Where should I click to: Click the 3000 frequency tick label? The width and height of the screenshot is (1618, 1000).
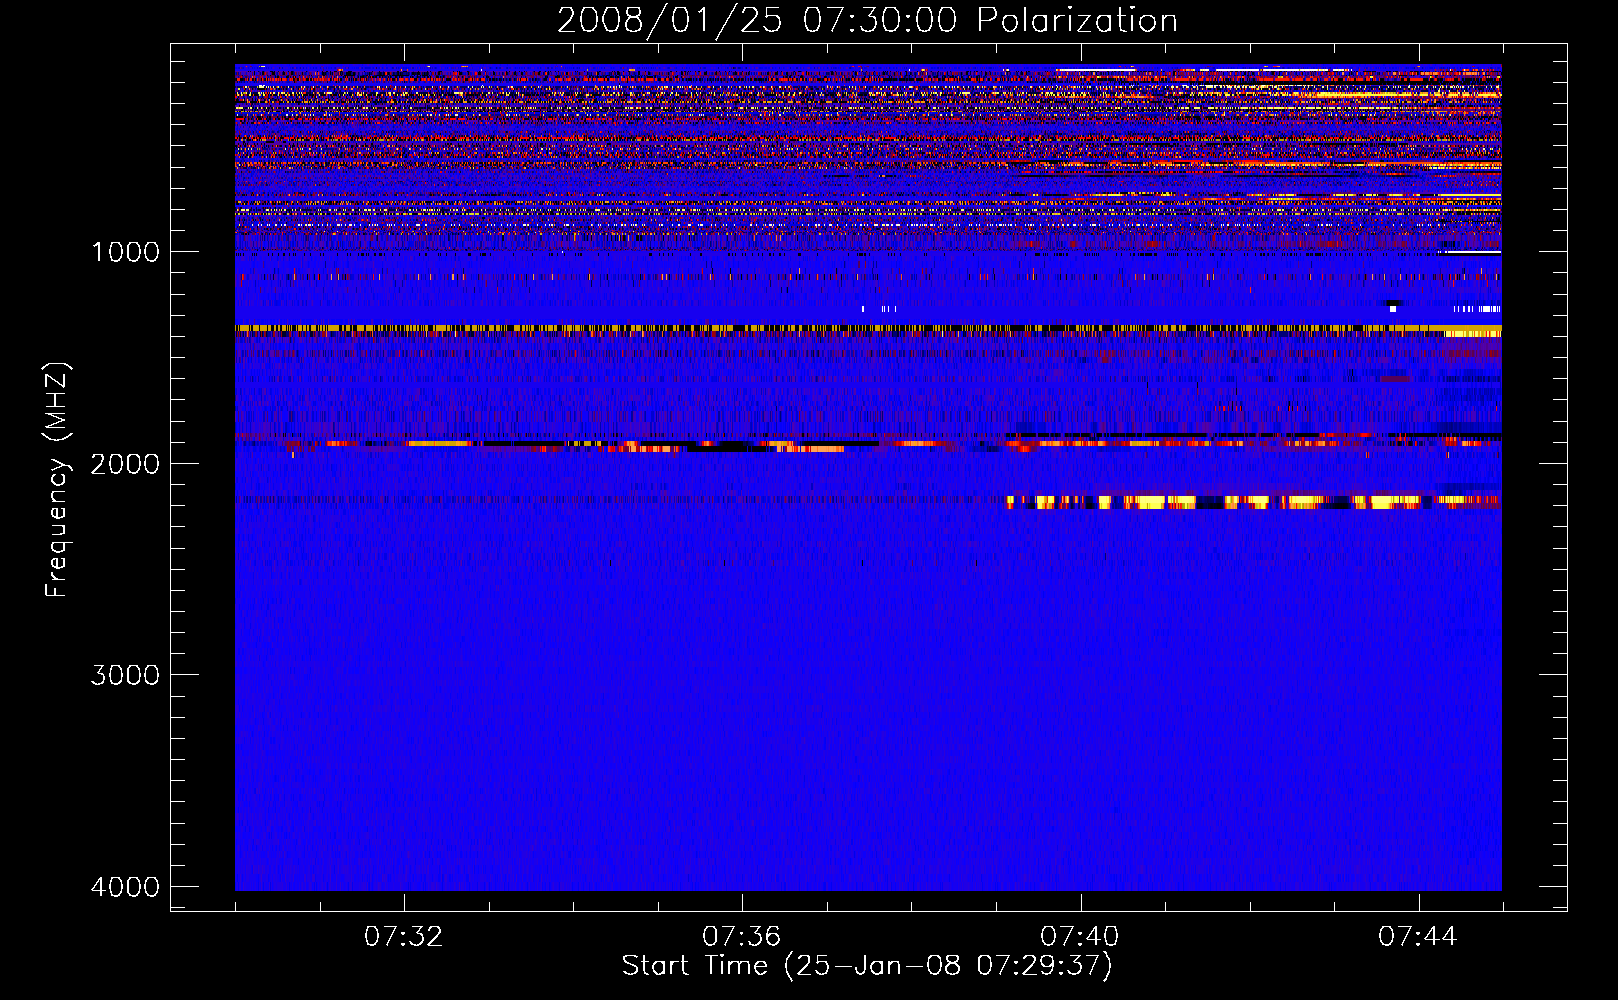coord(125,675)
